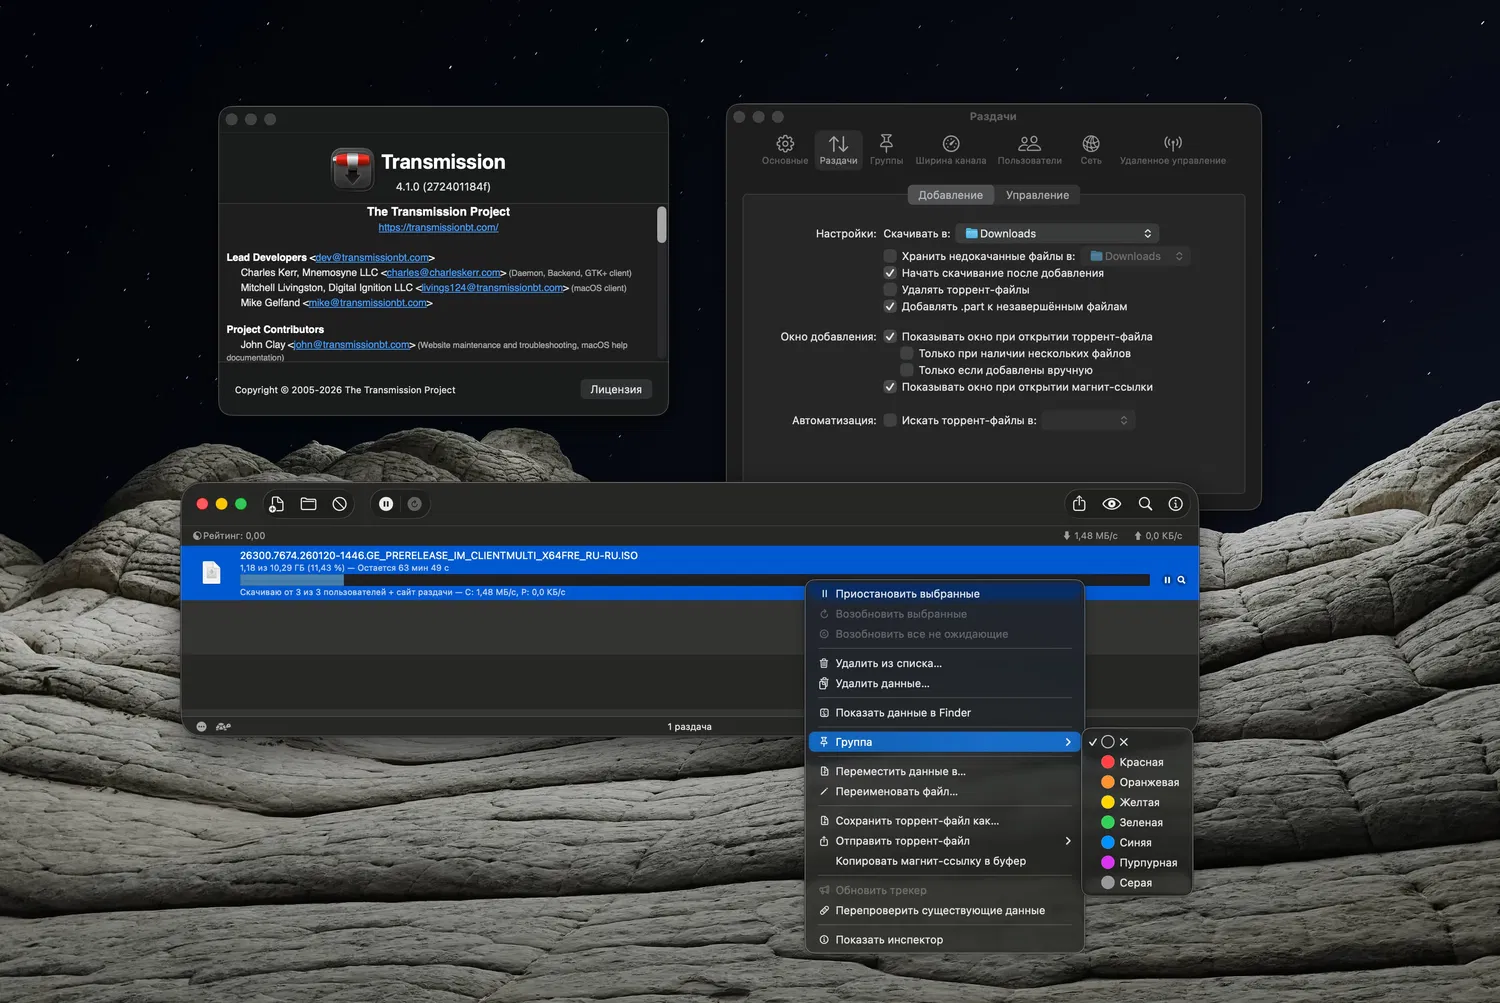Open the transmissionbt.com website link
Image resolution: width=1500 pixels, height=1003 pixels.
coord(438,228)
